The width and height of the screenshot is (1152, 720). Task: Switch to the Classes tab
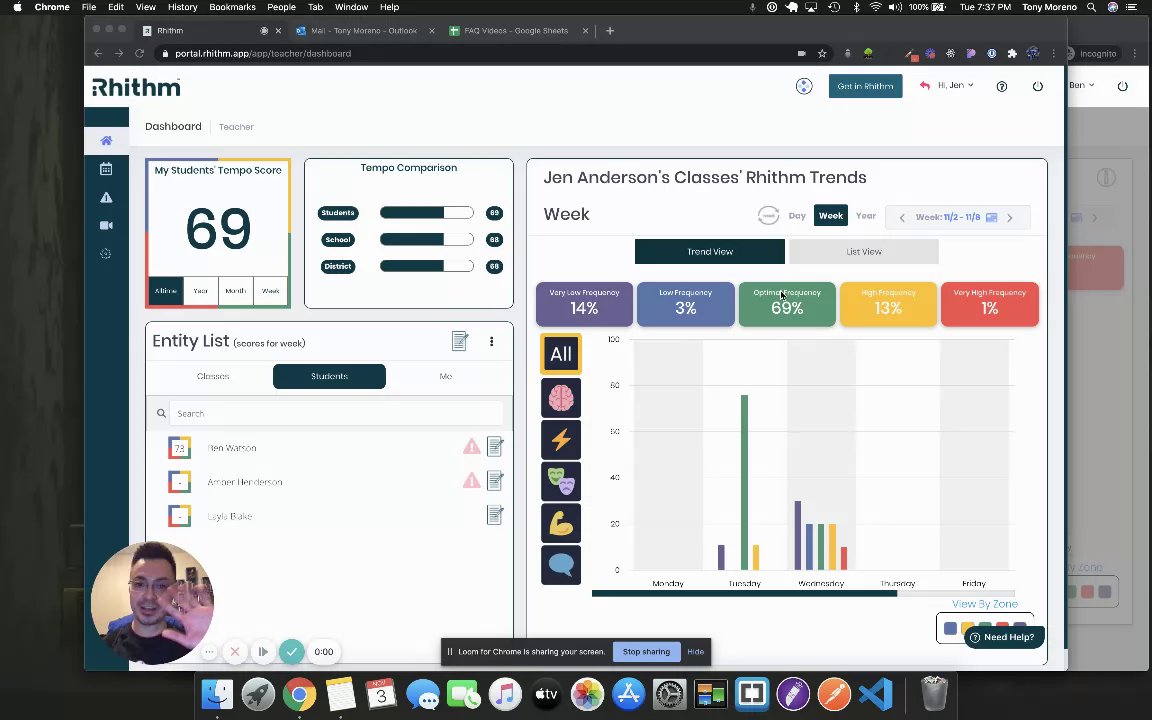click(x=213, y=376)
